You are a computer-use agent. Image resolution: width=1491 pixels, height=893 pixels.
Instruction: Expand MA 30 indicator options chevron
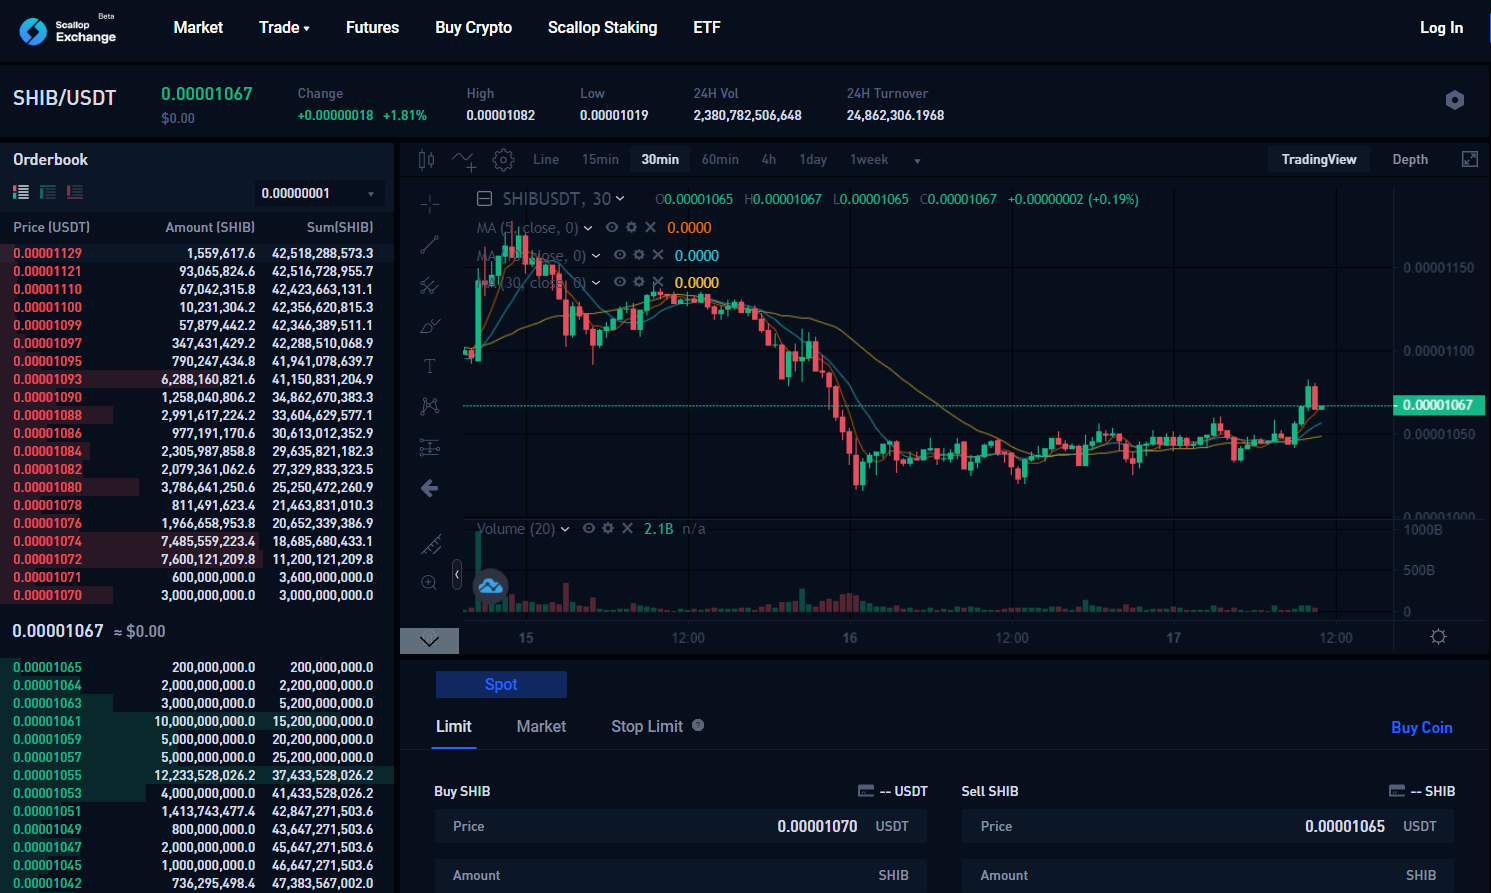596,283
